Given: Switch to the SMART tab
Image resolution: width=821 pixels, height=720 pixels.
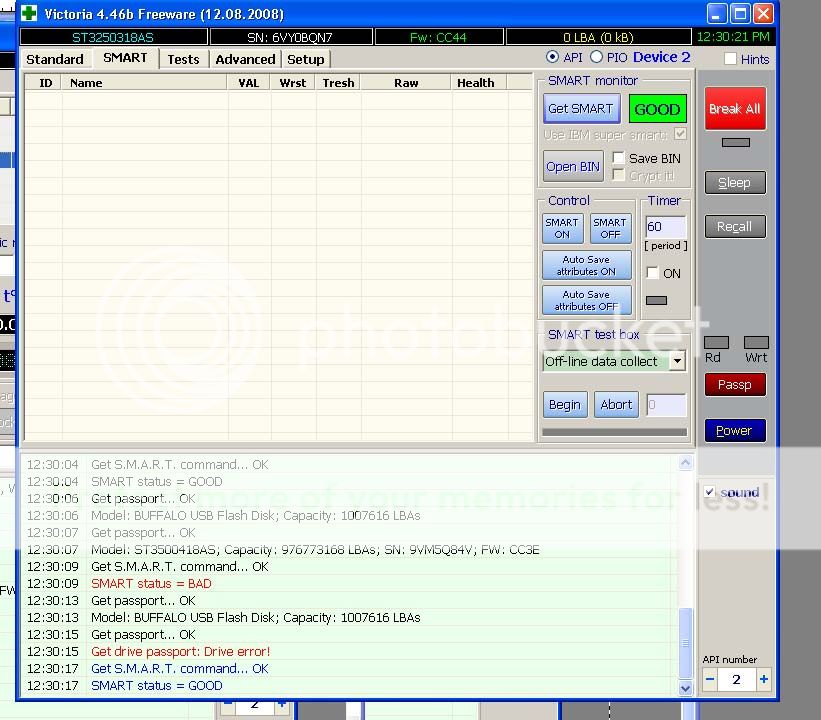Looking at the screenshot, I should point(125,58).
